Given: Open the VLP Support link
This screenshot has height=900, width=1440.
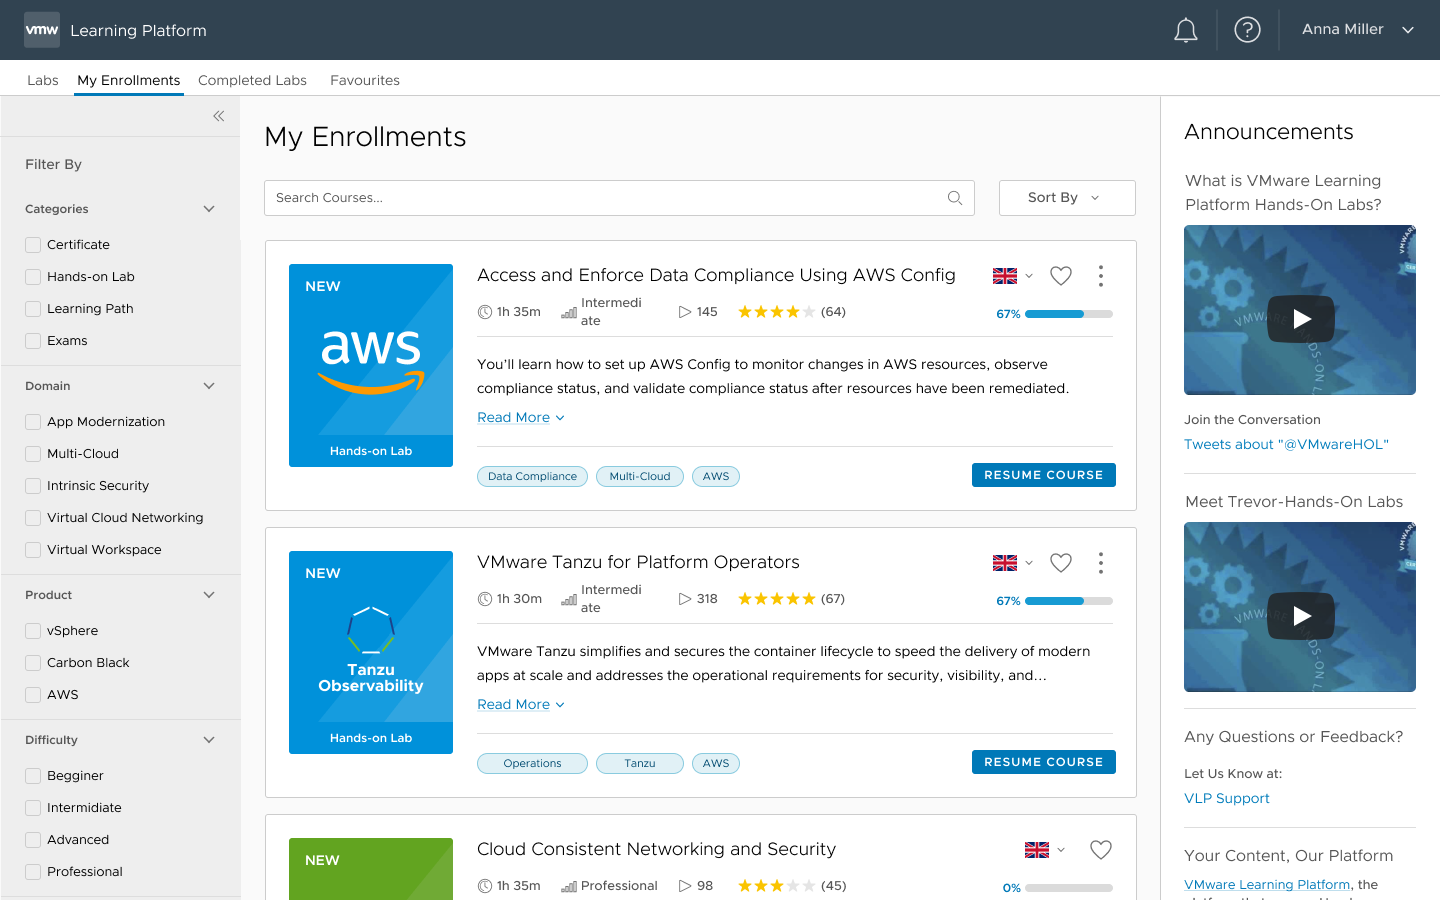Looking at the screenshot, I should click(1226, 798).
